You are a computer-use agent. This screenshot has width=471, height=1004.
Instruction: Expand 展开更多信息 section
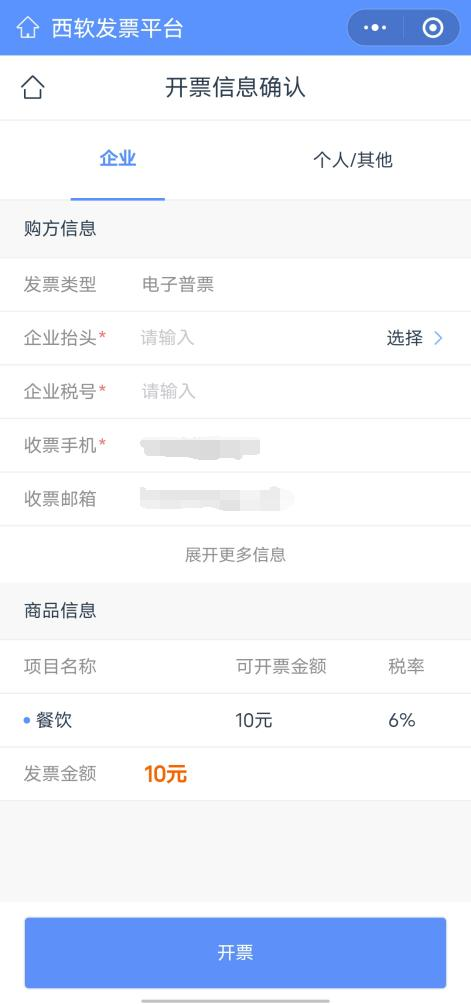click(x=236, y=555)
